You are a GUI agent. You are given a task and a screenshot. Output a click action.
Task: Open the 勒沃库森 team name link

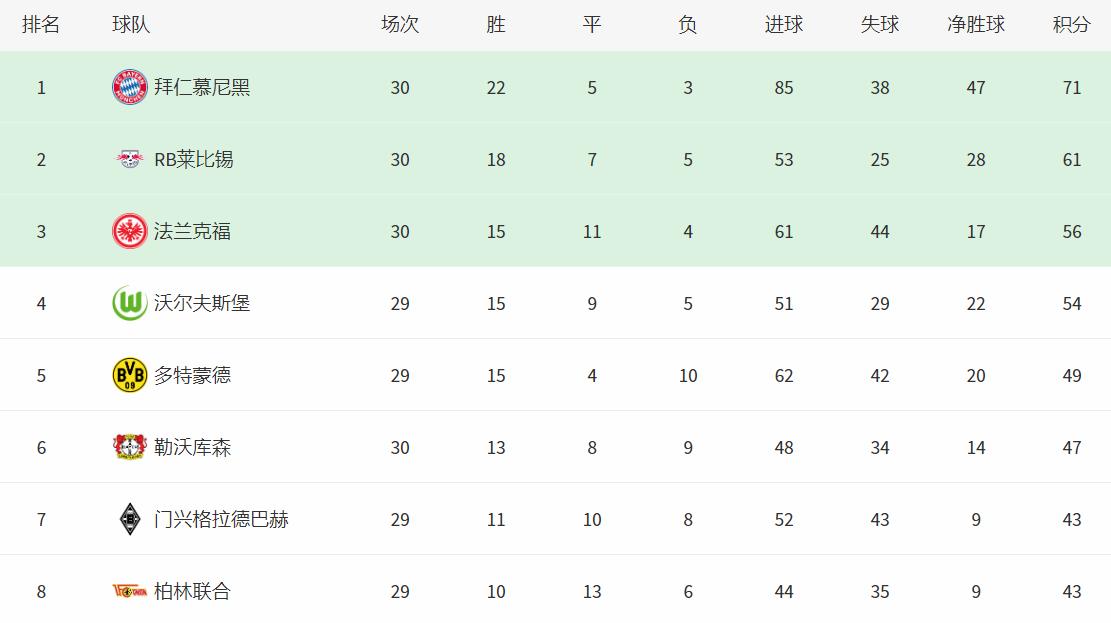click(192, 447)
